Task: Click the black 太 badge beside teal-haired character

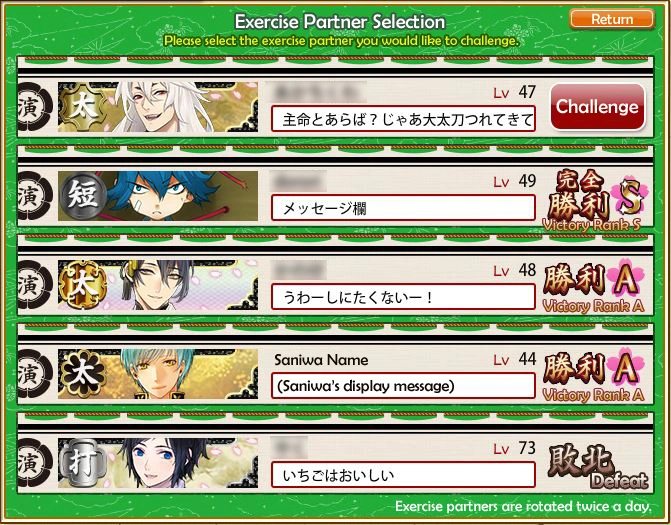Action: click(x=83, y=374)
